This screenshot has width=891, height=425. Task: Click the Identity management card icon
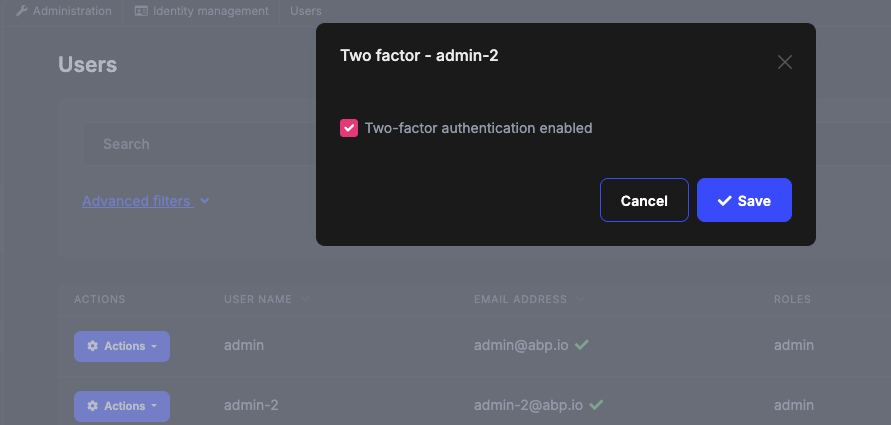[141, 11]
